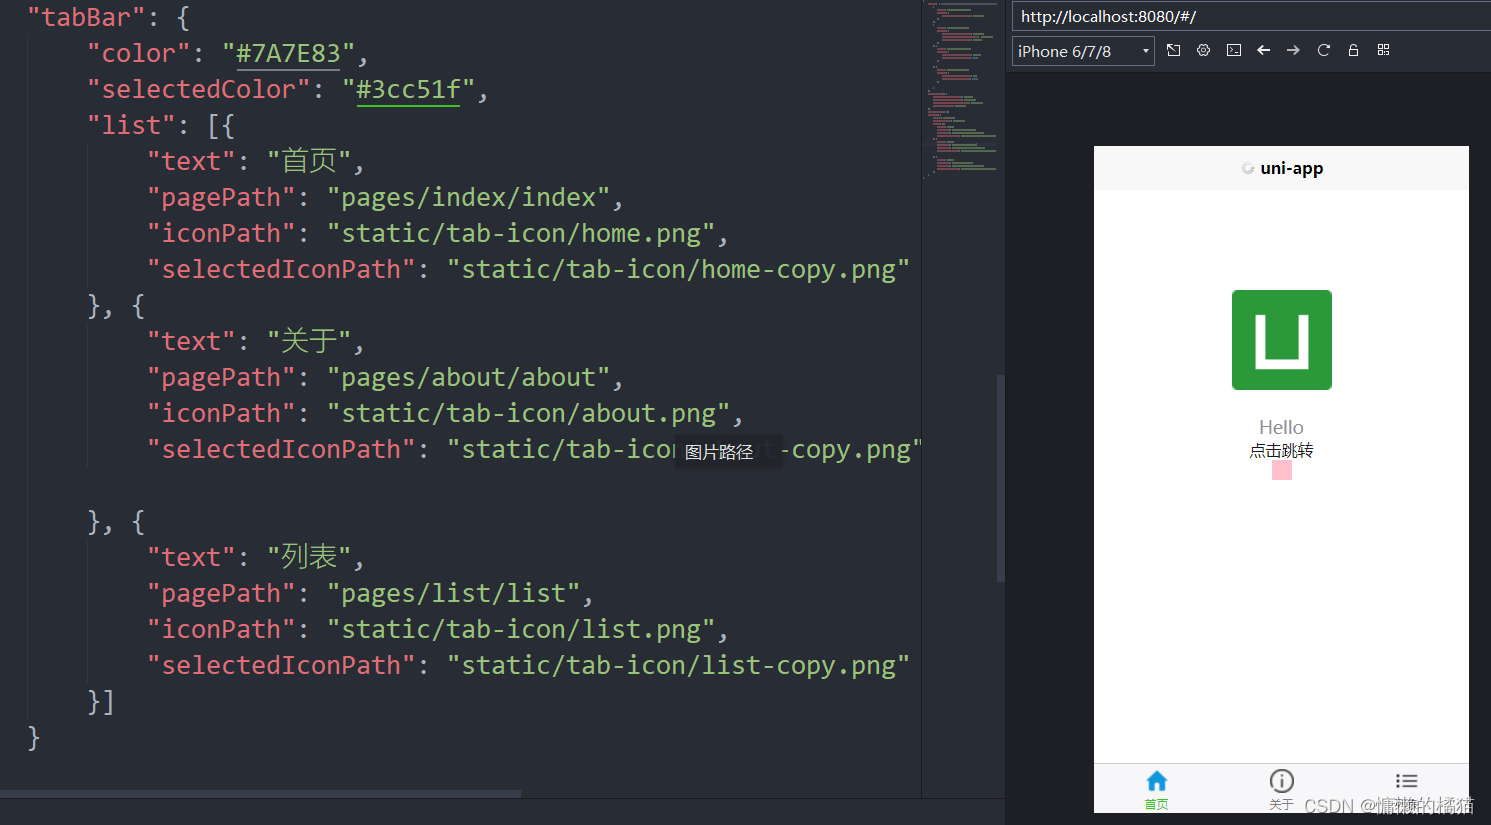Click "static/tab-icon/home.png" string

pos(521,234)
